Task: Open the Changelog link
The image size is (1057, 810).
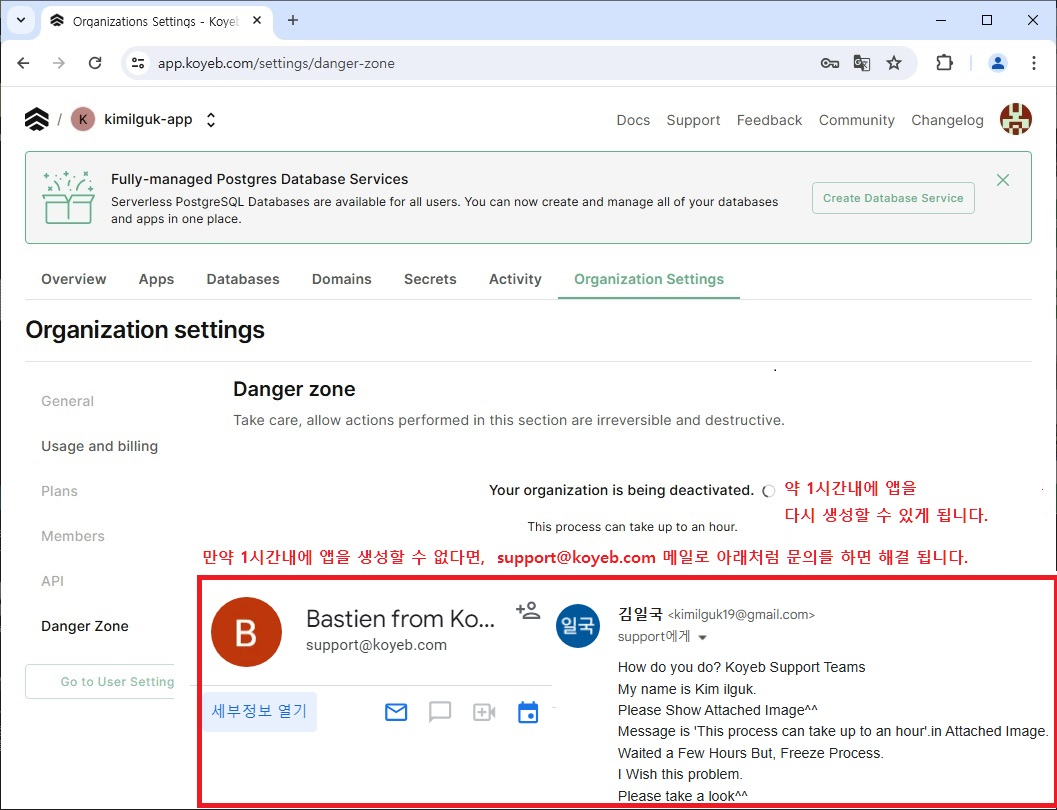Action: 947,120
